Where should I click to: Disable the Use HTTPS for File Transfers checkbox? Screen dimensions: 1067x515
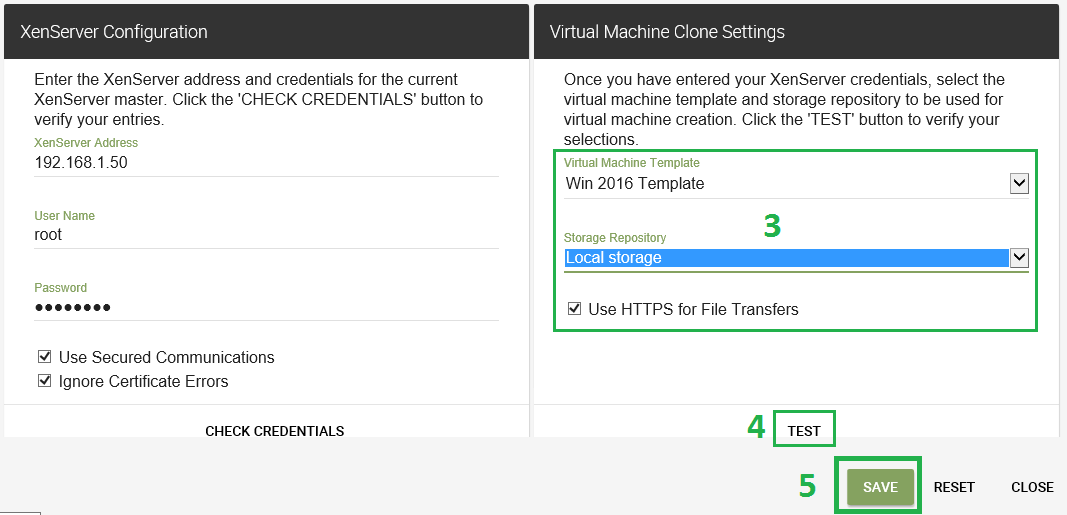pos(574,309)
